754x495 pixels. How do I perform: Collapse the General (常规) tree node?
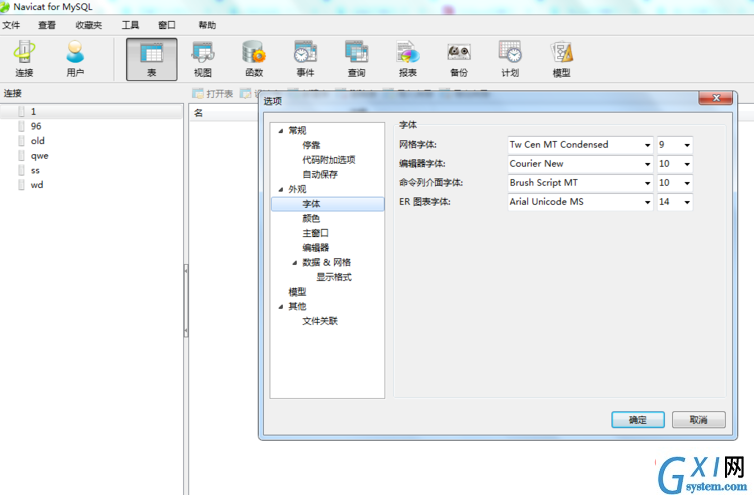[x=281, y=131]
